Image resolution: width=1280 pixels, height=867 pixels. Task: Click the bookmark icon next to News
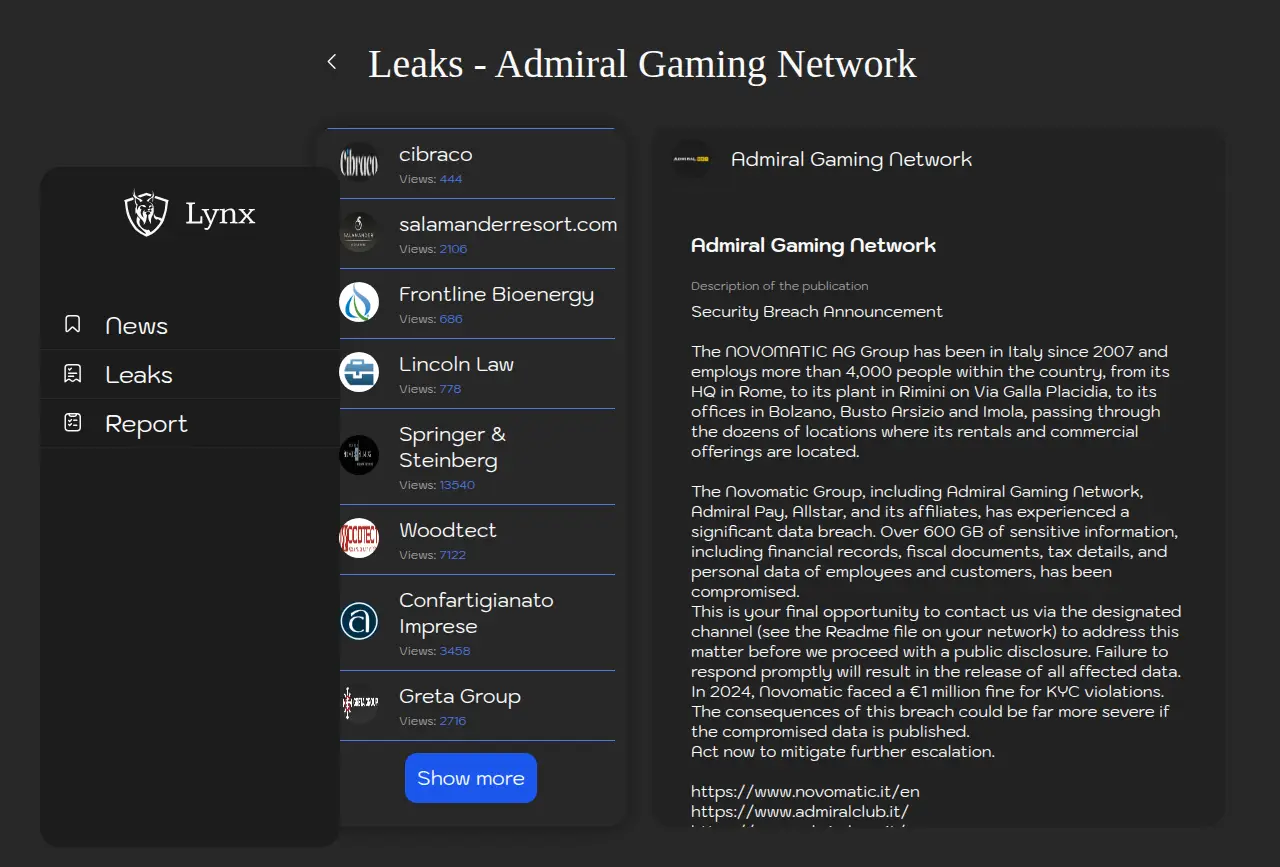[x=72, y=324]
